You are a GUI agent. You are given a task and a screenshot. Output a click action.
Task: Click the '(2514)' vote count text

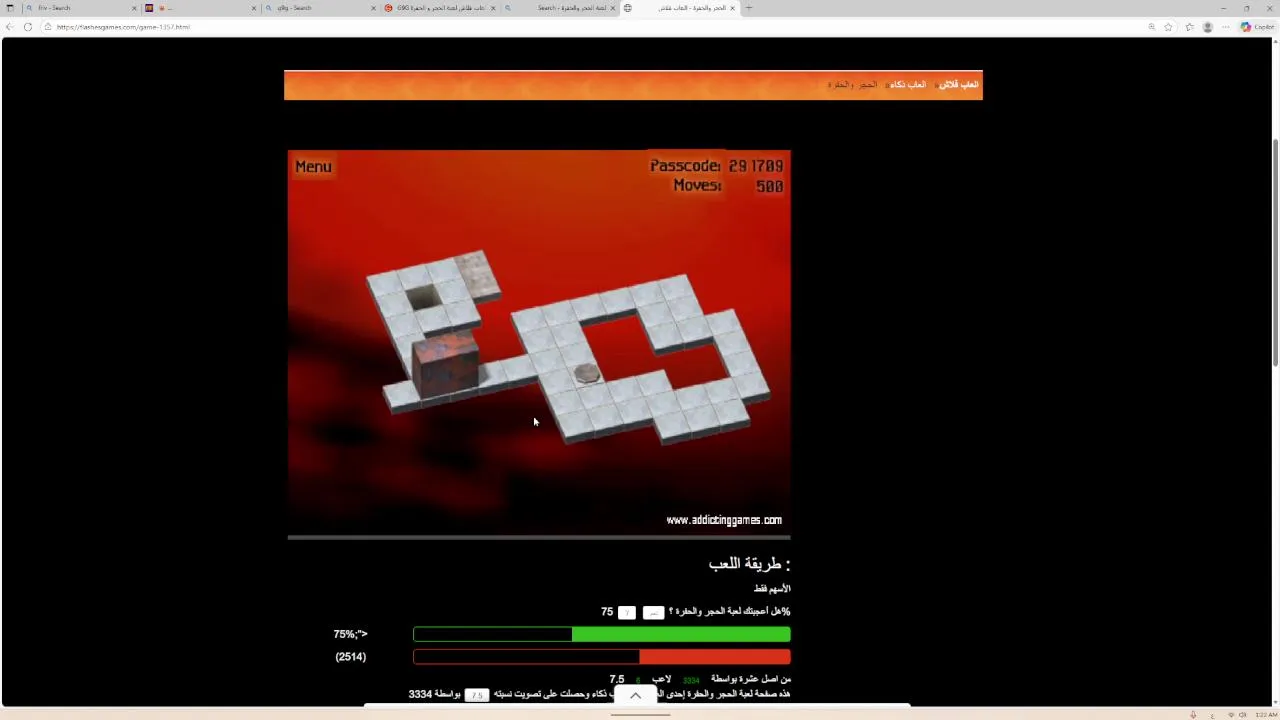tap(350, 657)
